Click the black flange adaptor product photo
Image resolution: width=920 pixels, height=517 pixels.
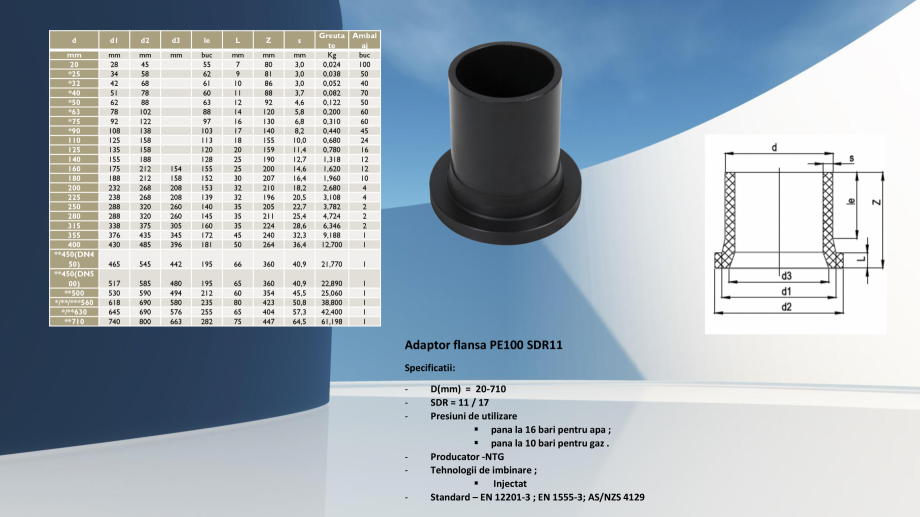tap(506, 143)
